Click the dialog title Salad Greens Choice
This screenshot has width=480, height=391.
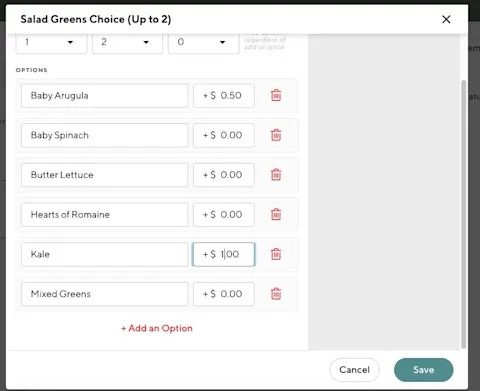click(96, 19)
